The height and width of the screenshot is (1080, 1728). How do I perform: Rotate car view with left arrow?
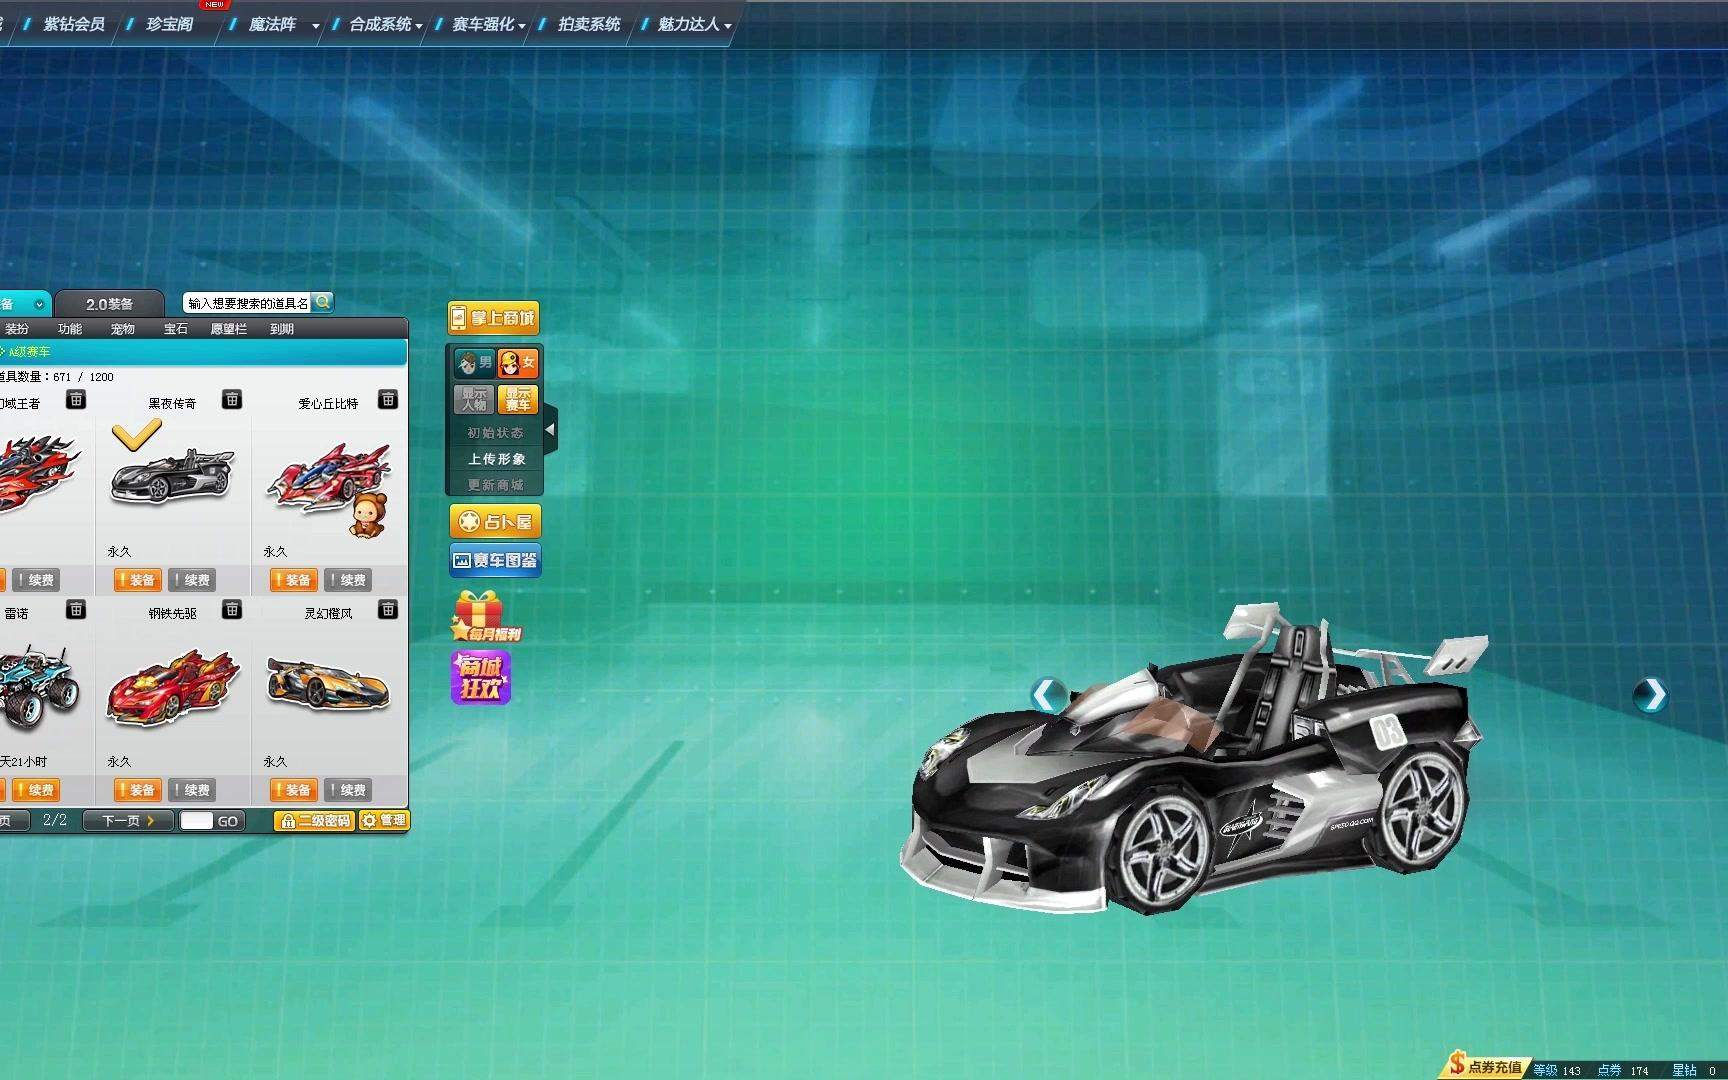(1047, 695)
